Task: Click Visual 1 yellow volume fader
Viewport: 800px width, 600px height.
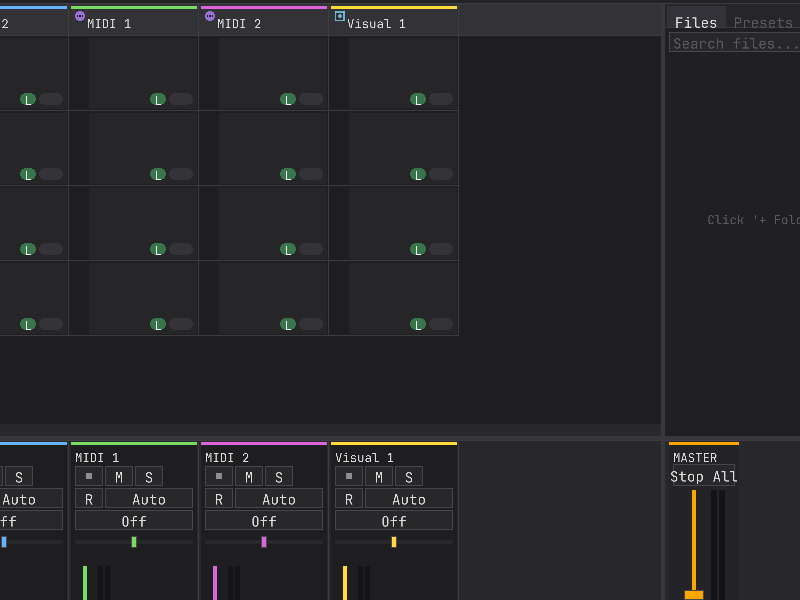Action: (x=345, y=583)
